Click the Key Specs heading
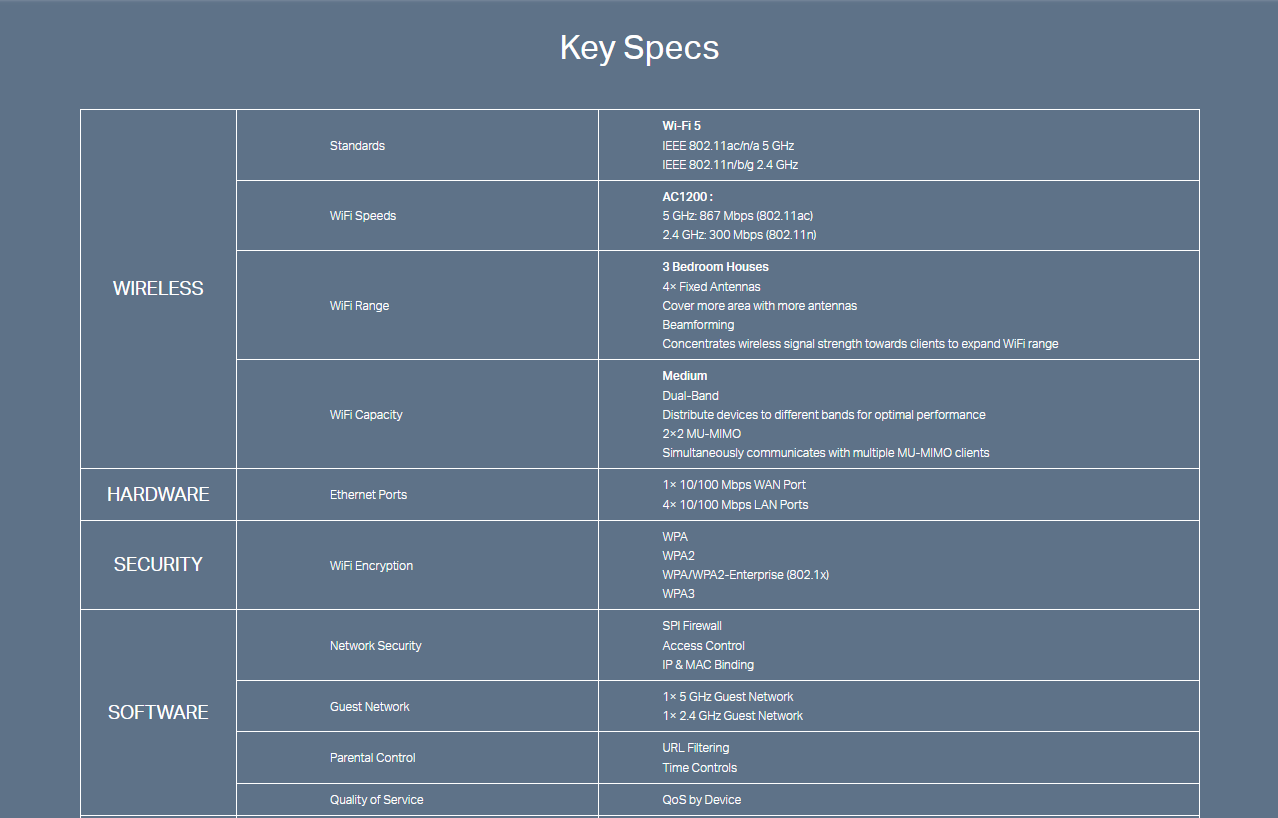This screenshot has width=1278, height=818. click(639, 48)
